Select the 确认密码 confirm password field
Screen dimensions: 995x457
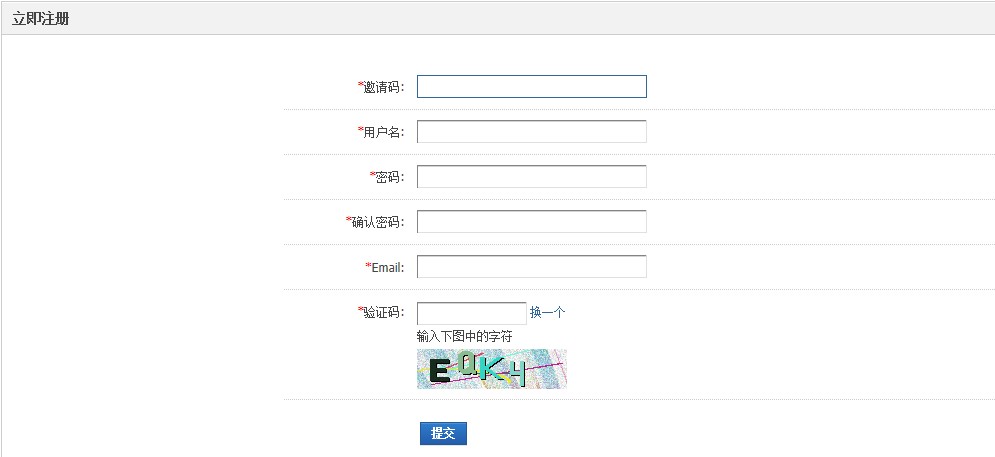click(x=531, y=222)
